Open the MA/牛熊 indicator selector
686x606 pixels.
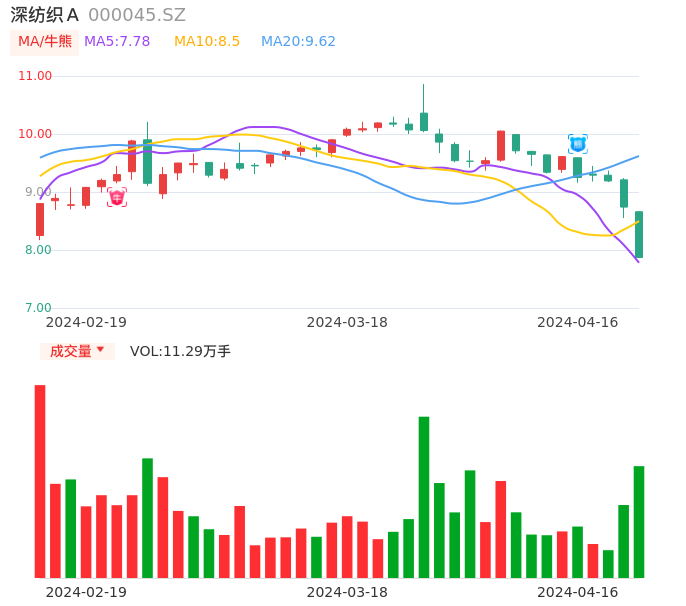pos(45,41)
